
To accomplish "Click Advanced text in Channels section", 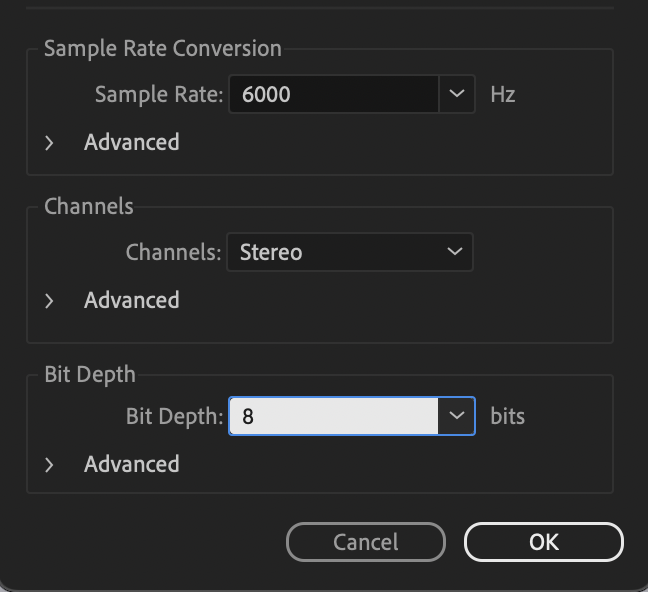I will 131,300.
